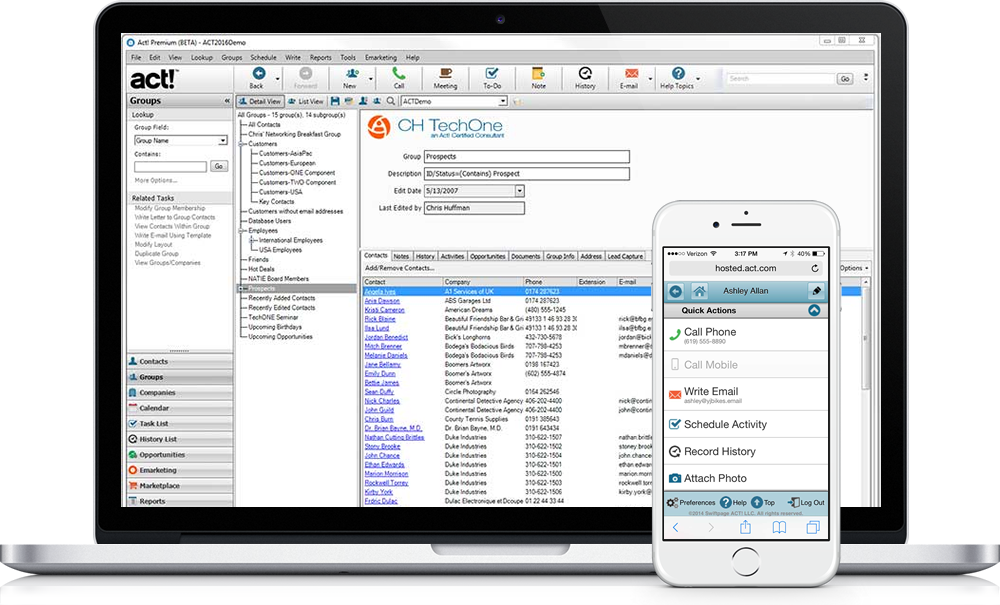The image size is (1000, 605).
Task: Open the Schedule menu
Action: click(x=263, y=57)
